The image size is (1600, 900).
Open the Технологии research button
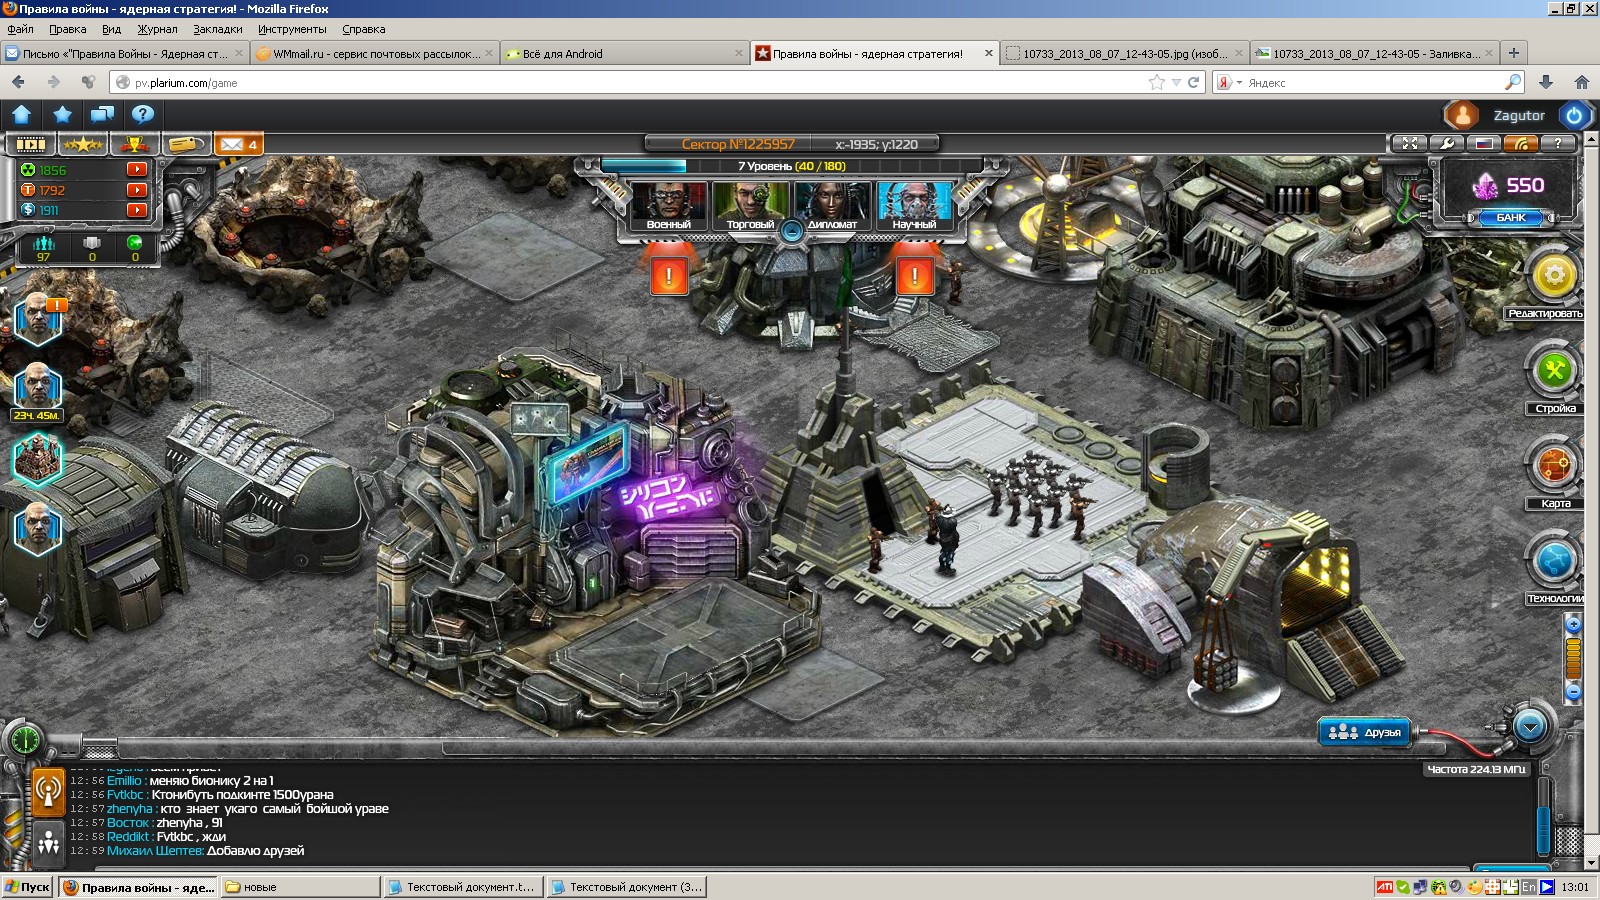click(x=1554, y=561)
